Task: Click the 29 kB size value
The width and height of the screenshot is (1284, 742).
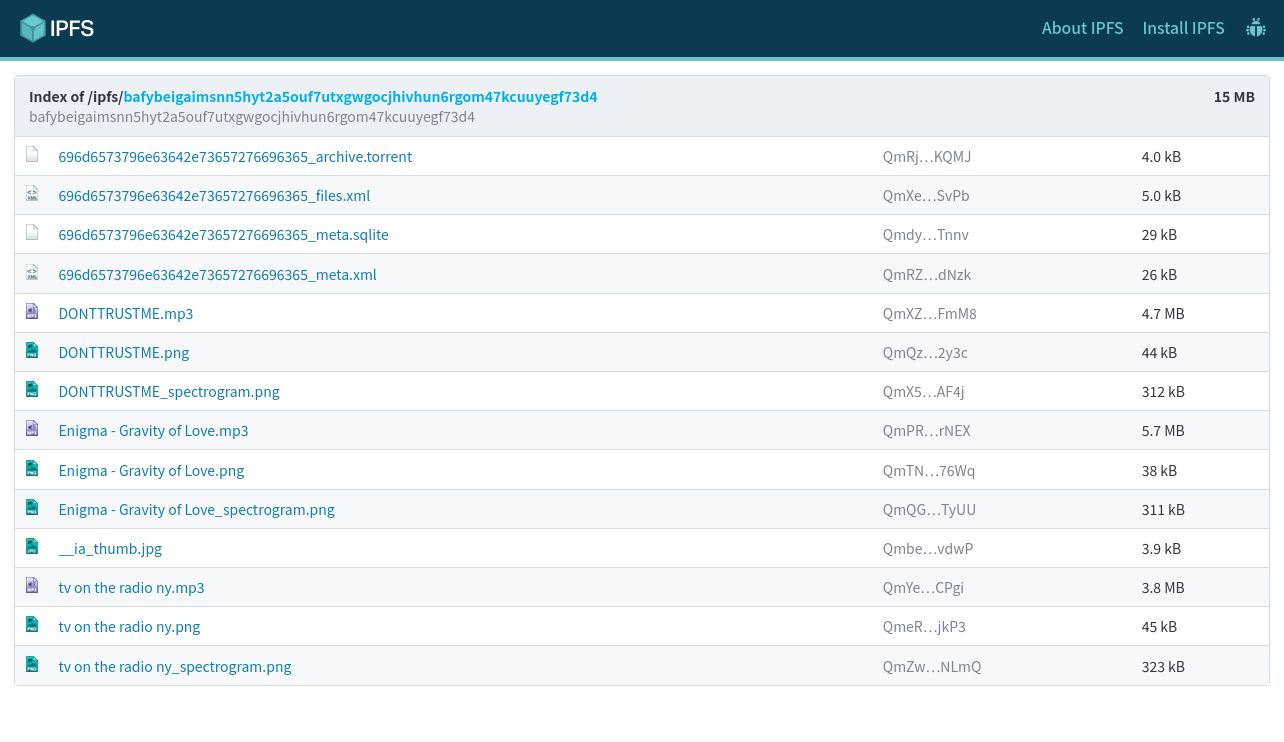Action: (x=1159, y=235)
